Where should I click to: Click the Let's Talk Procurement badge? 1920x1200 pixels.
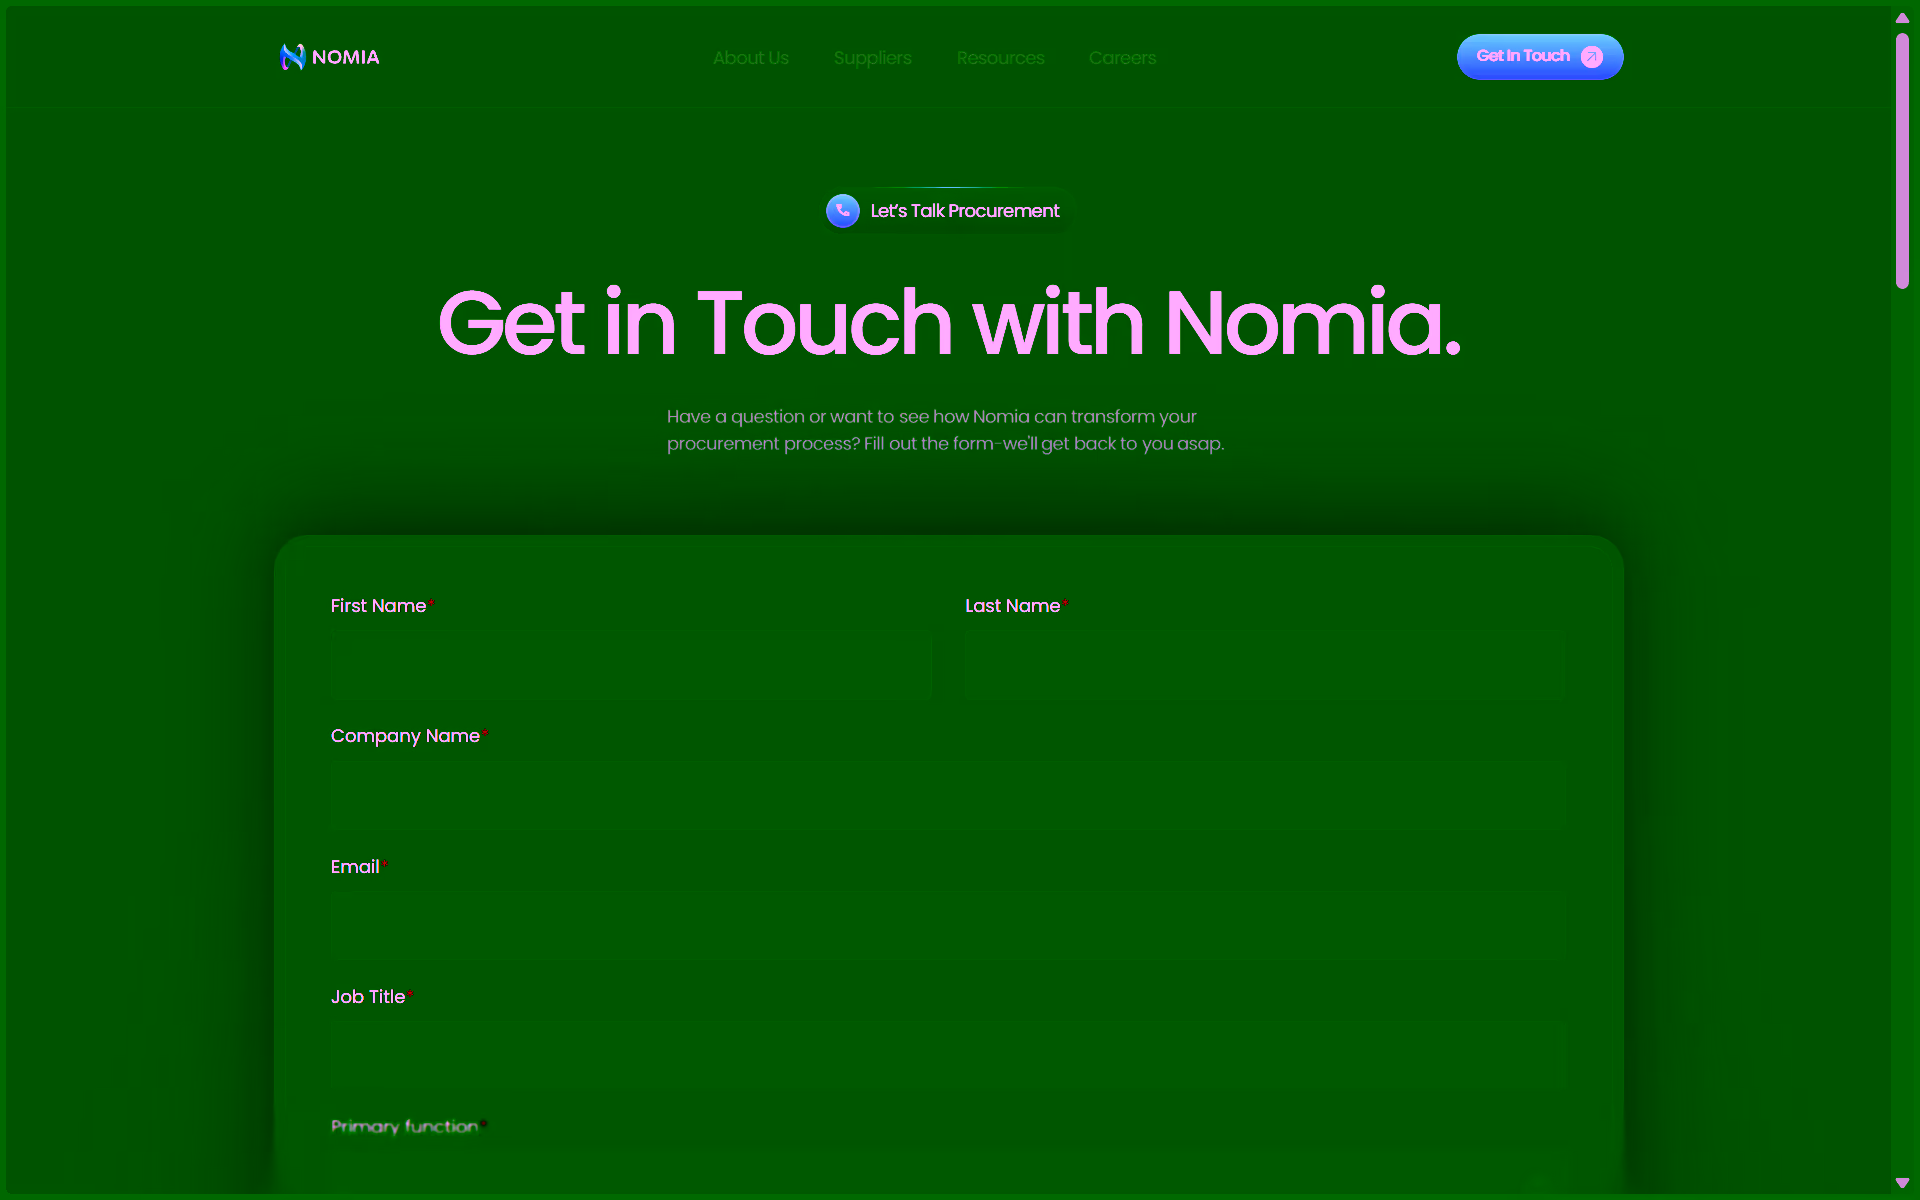pos(947,211)
